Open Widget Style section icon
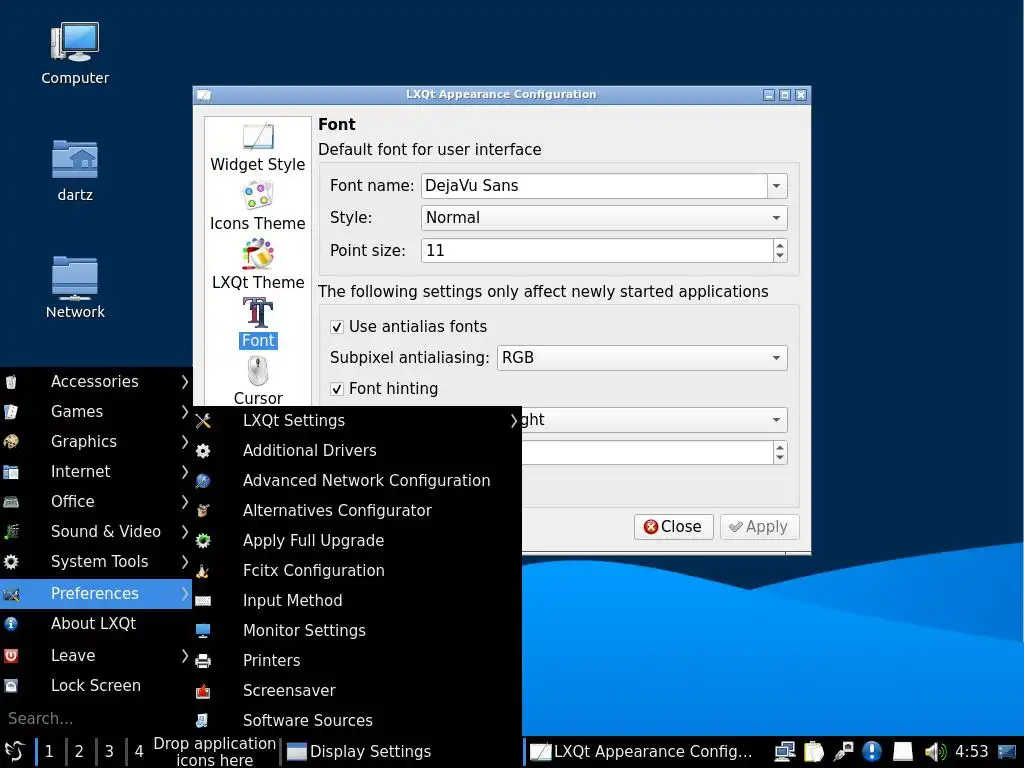Image resolution: width=1024 pixels, height=768 pixels. pyautogui.click(x=258, y=137)
